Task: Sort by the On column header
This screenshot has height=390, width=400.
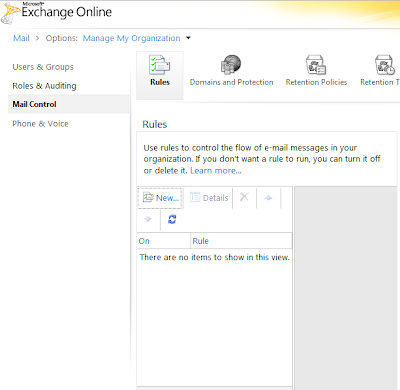Action: tap(164, 241)
